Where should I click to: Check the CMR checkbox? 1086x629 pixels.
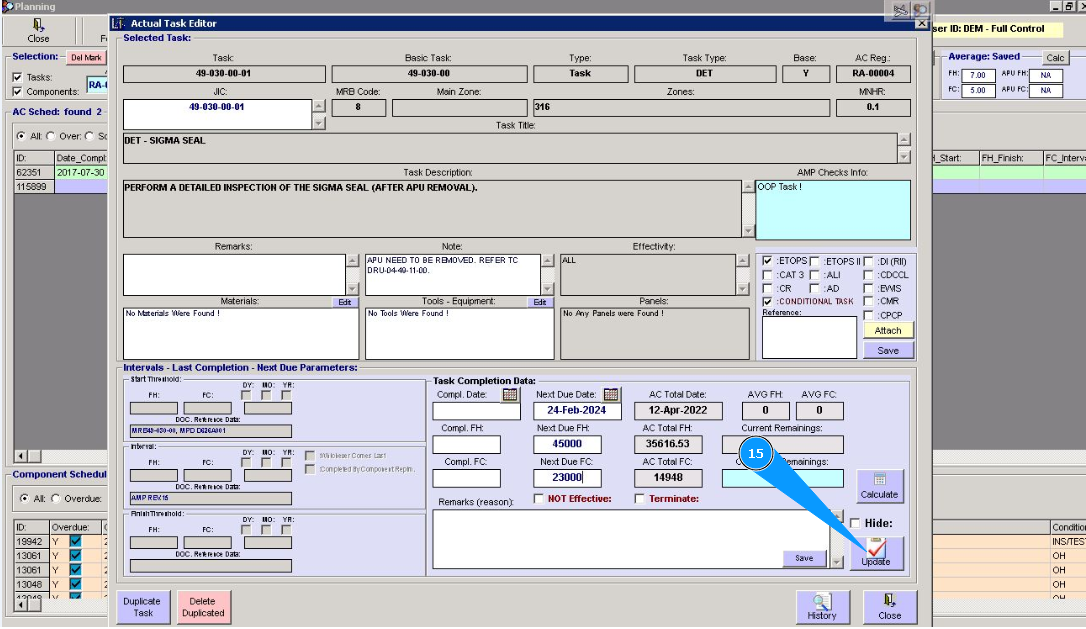pos(868,301)
